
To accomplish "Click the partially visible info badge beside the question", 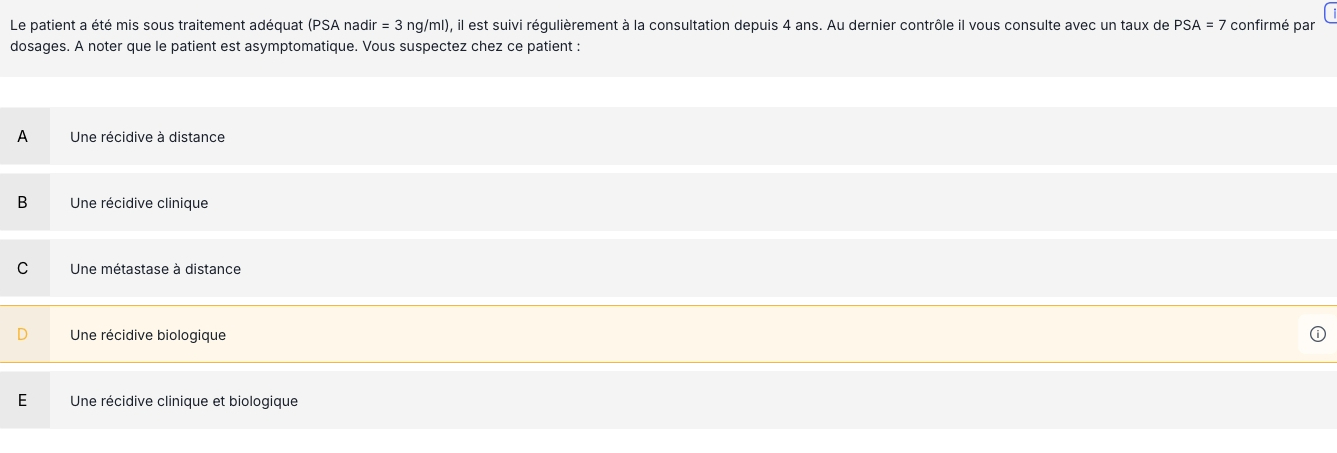I will pyautogui.click(x=1331, y=12).
